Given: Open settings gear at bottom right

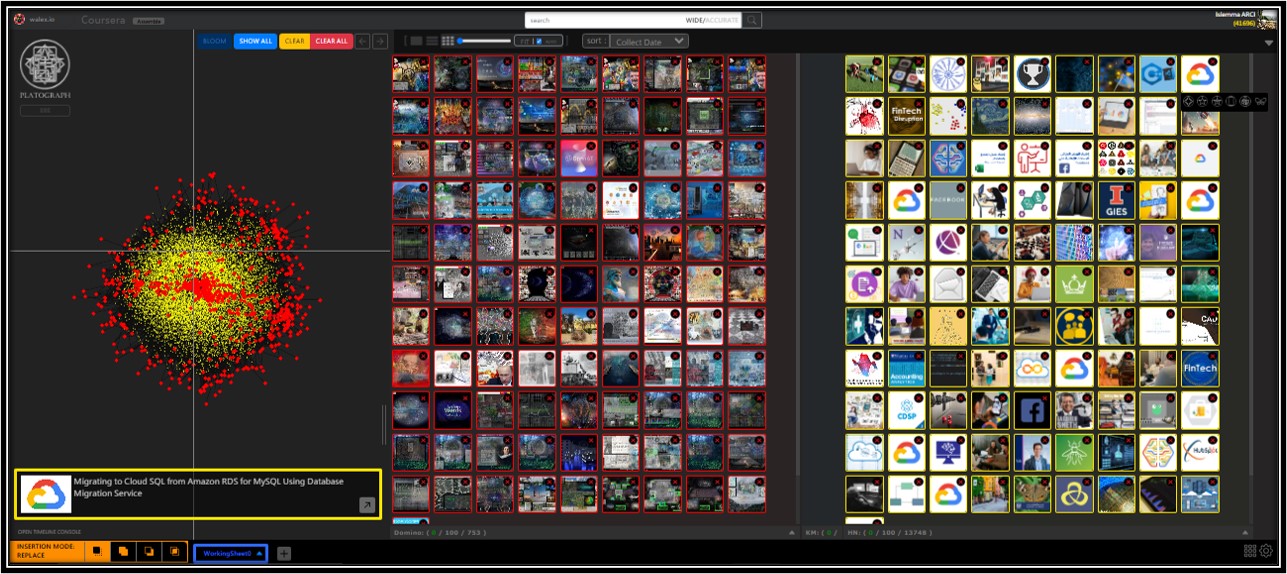Looking at the screenshot, I should coord(1266,551).
